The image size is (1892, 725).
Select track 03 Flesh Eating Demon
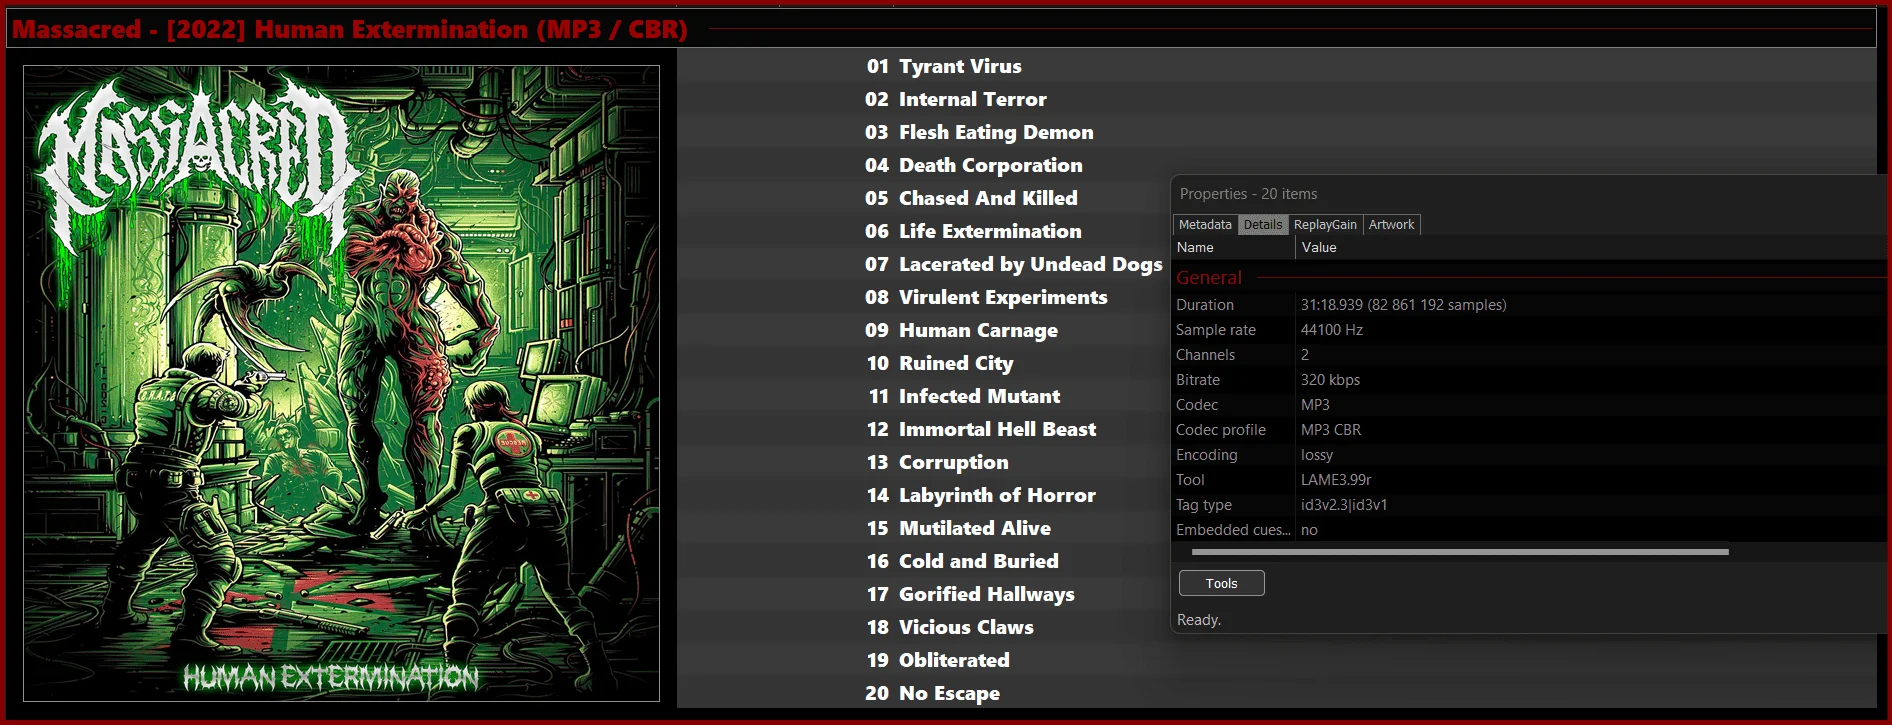pyautogui.click(x=979, y=132)
